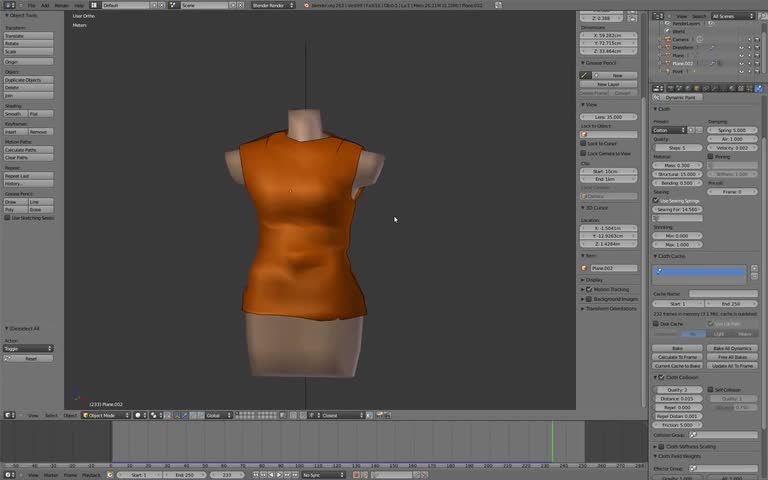
Task: Click the grease pencil draw brush icon
Action: (585, 75)
